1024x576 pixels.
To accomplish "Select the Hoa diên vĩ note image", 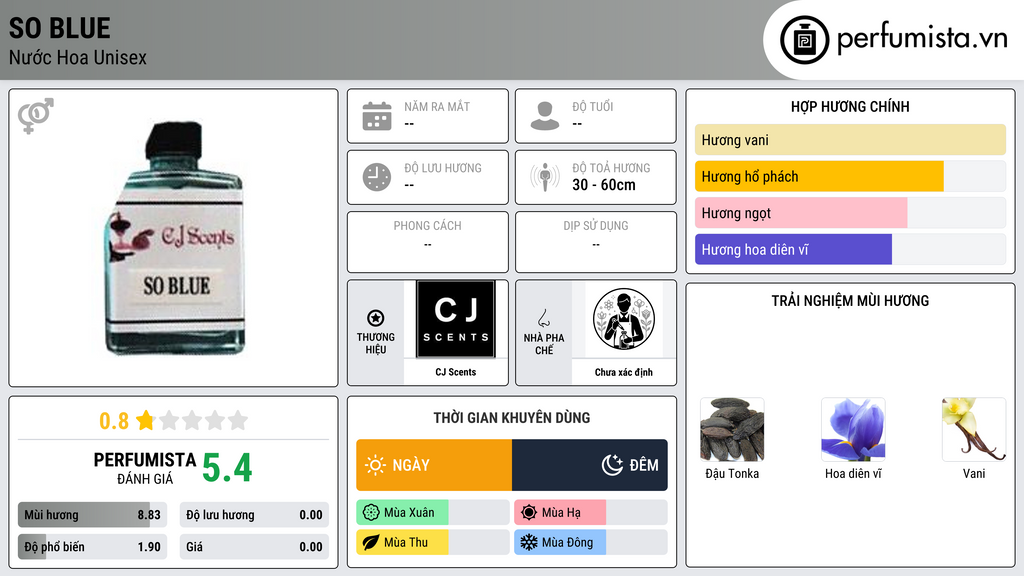I will 853,430.
